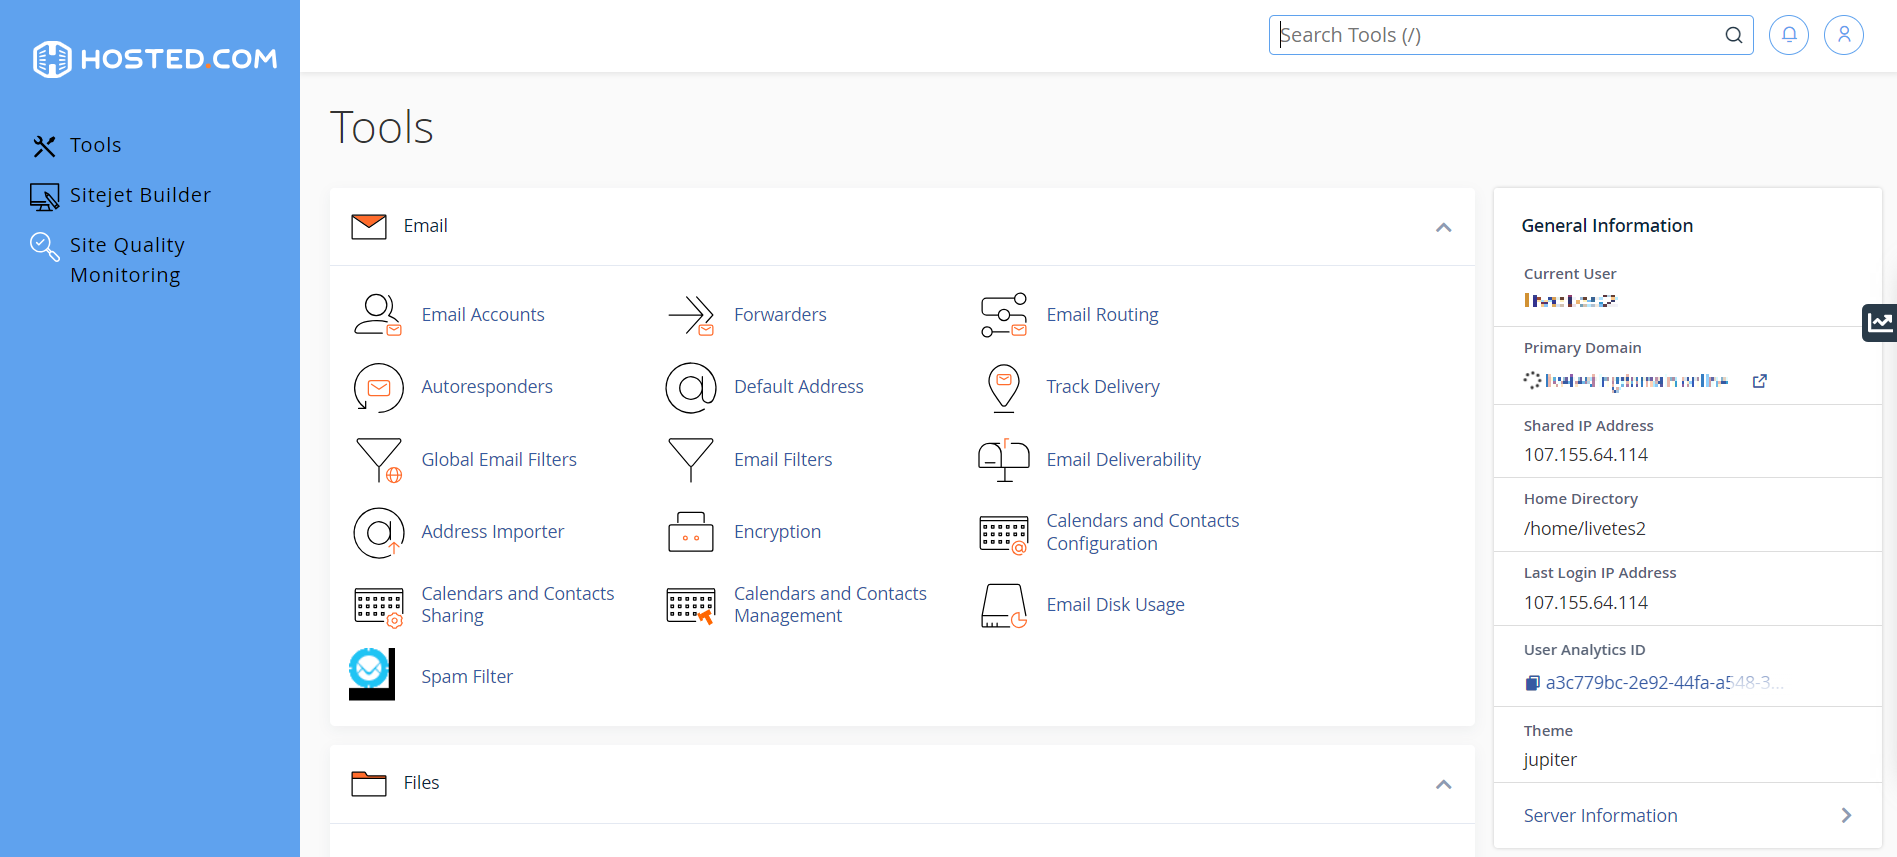Open the Server Information link

(1600, 816)
